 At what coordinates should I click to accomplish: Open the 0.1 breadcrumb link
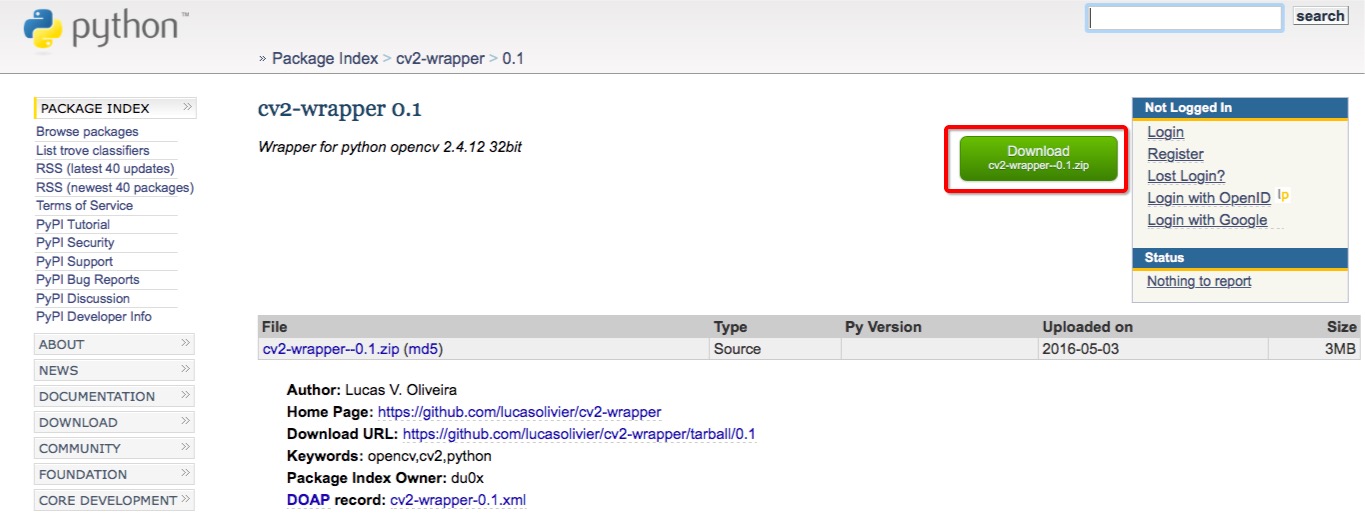click(x=513, y=58)
